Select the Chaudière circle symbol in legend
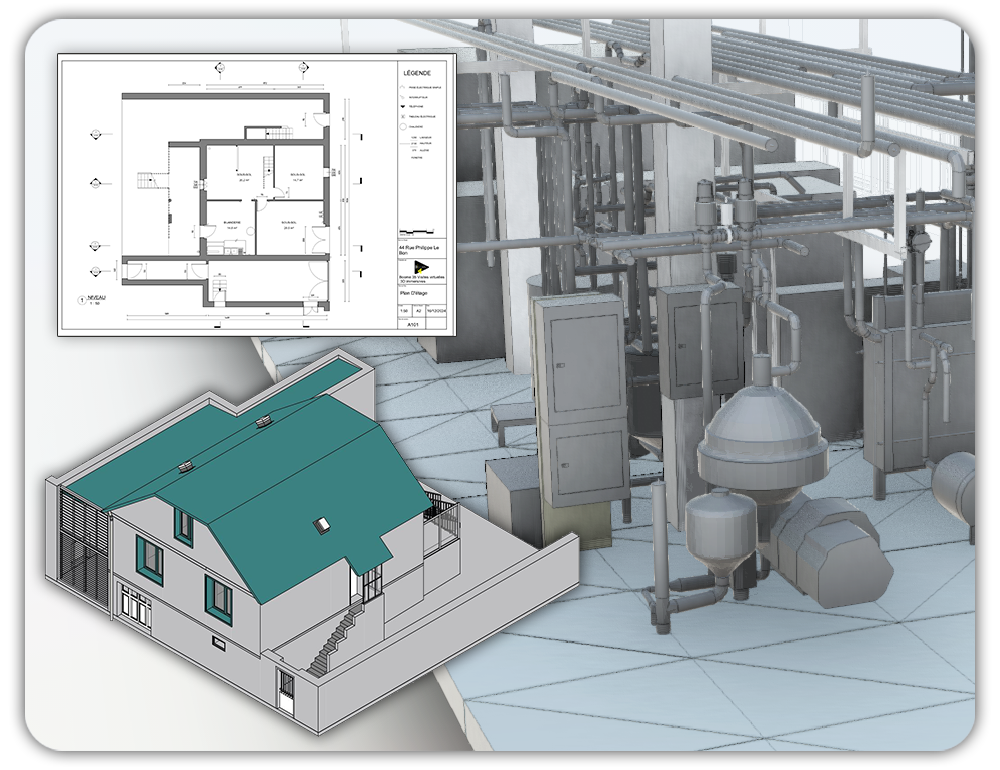Screen dimensions: 1000x770 402,128
